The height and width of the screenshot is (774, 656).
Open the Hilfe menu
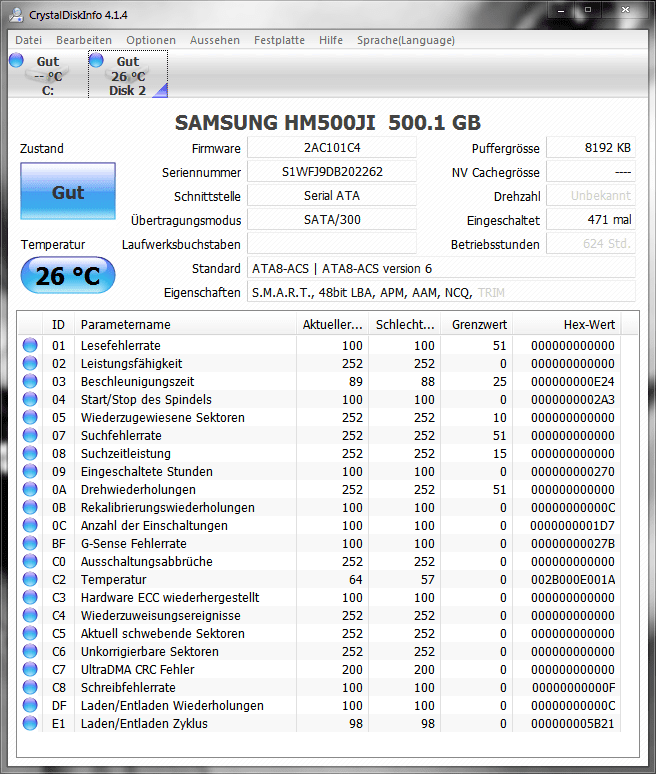click(x=331, y=40)
